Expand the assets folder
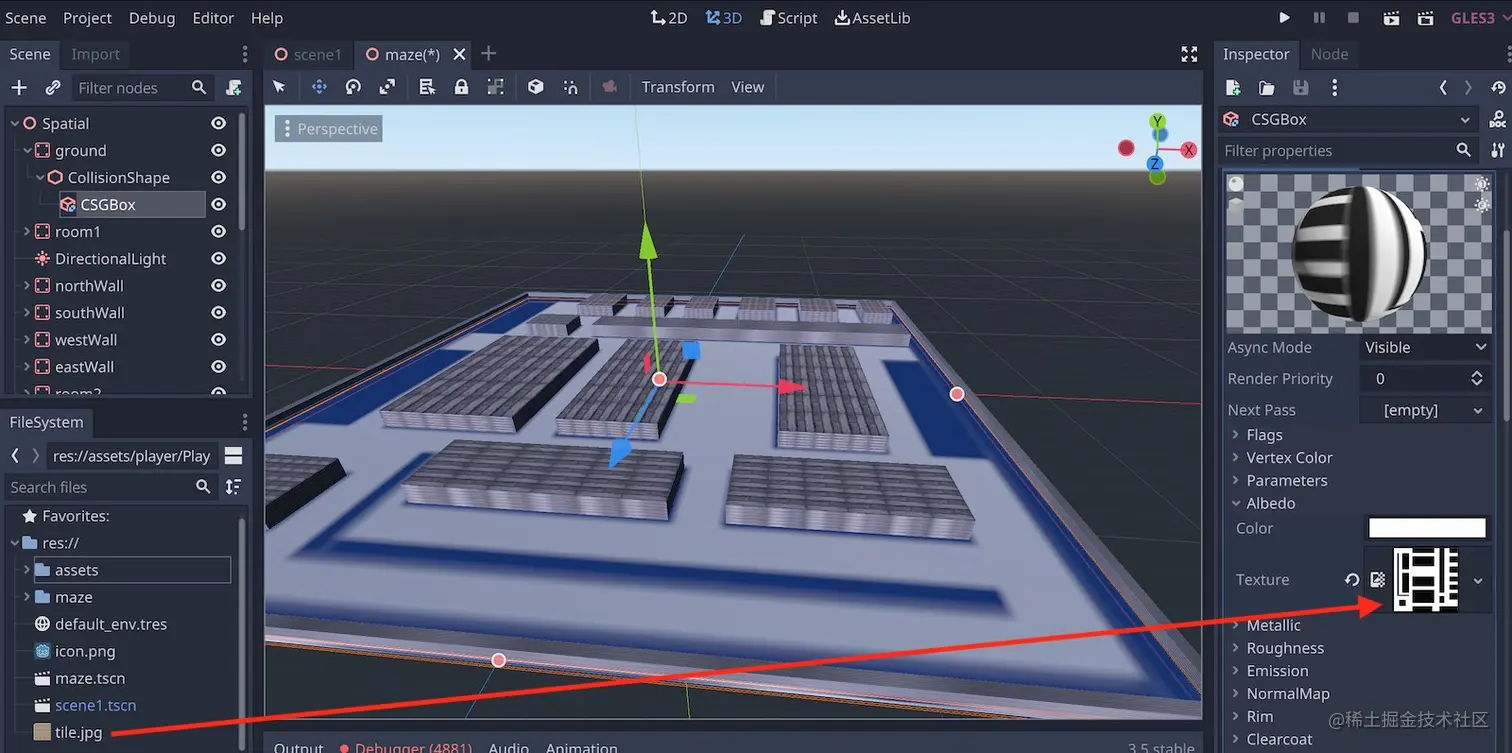1512x753 pixels. click(x=27, y=570)
